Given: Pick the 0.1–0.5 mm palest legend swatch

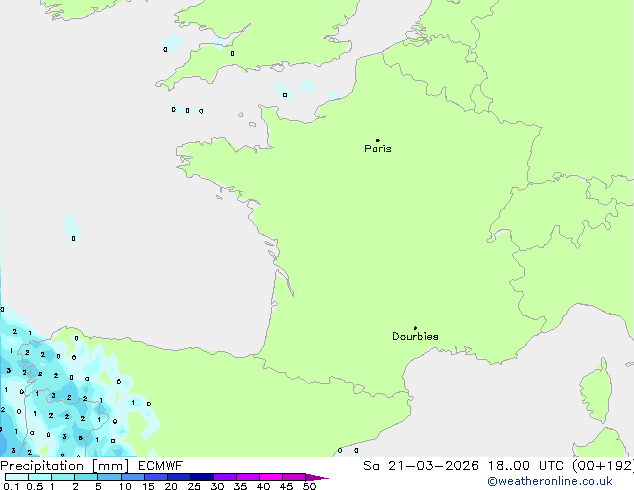Looking at the screenshot, I should (17, 477).
